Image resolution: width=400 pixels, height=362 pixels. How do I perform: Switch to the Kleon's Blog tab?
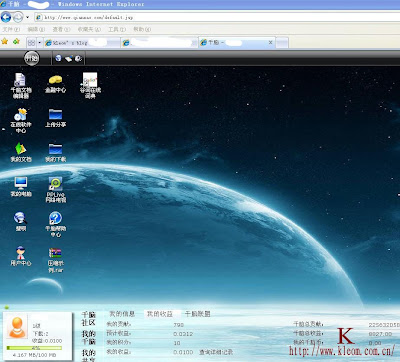[x=82, y=43]
